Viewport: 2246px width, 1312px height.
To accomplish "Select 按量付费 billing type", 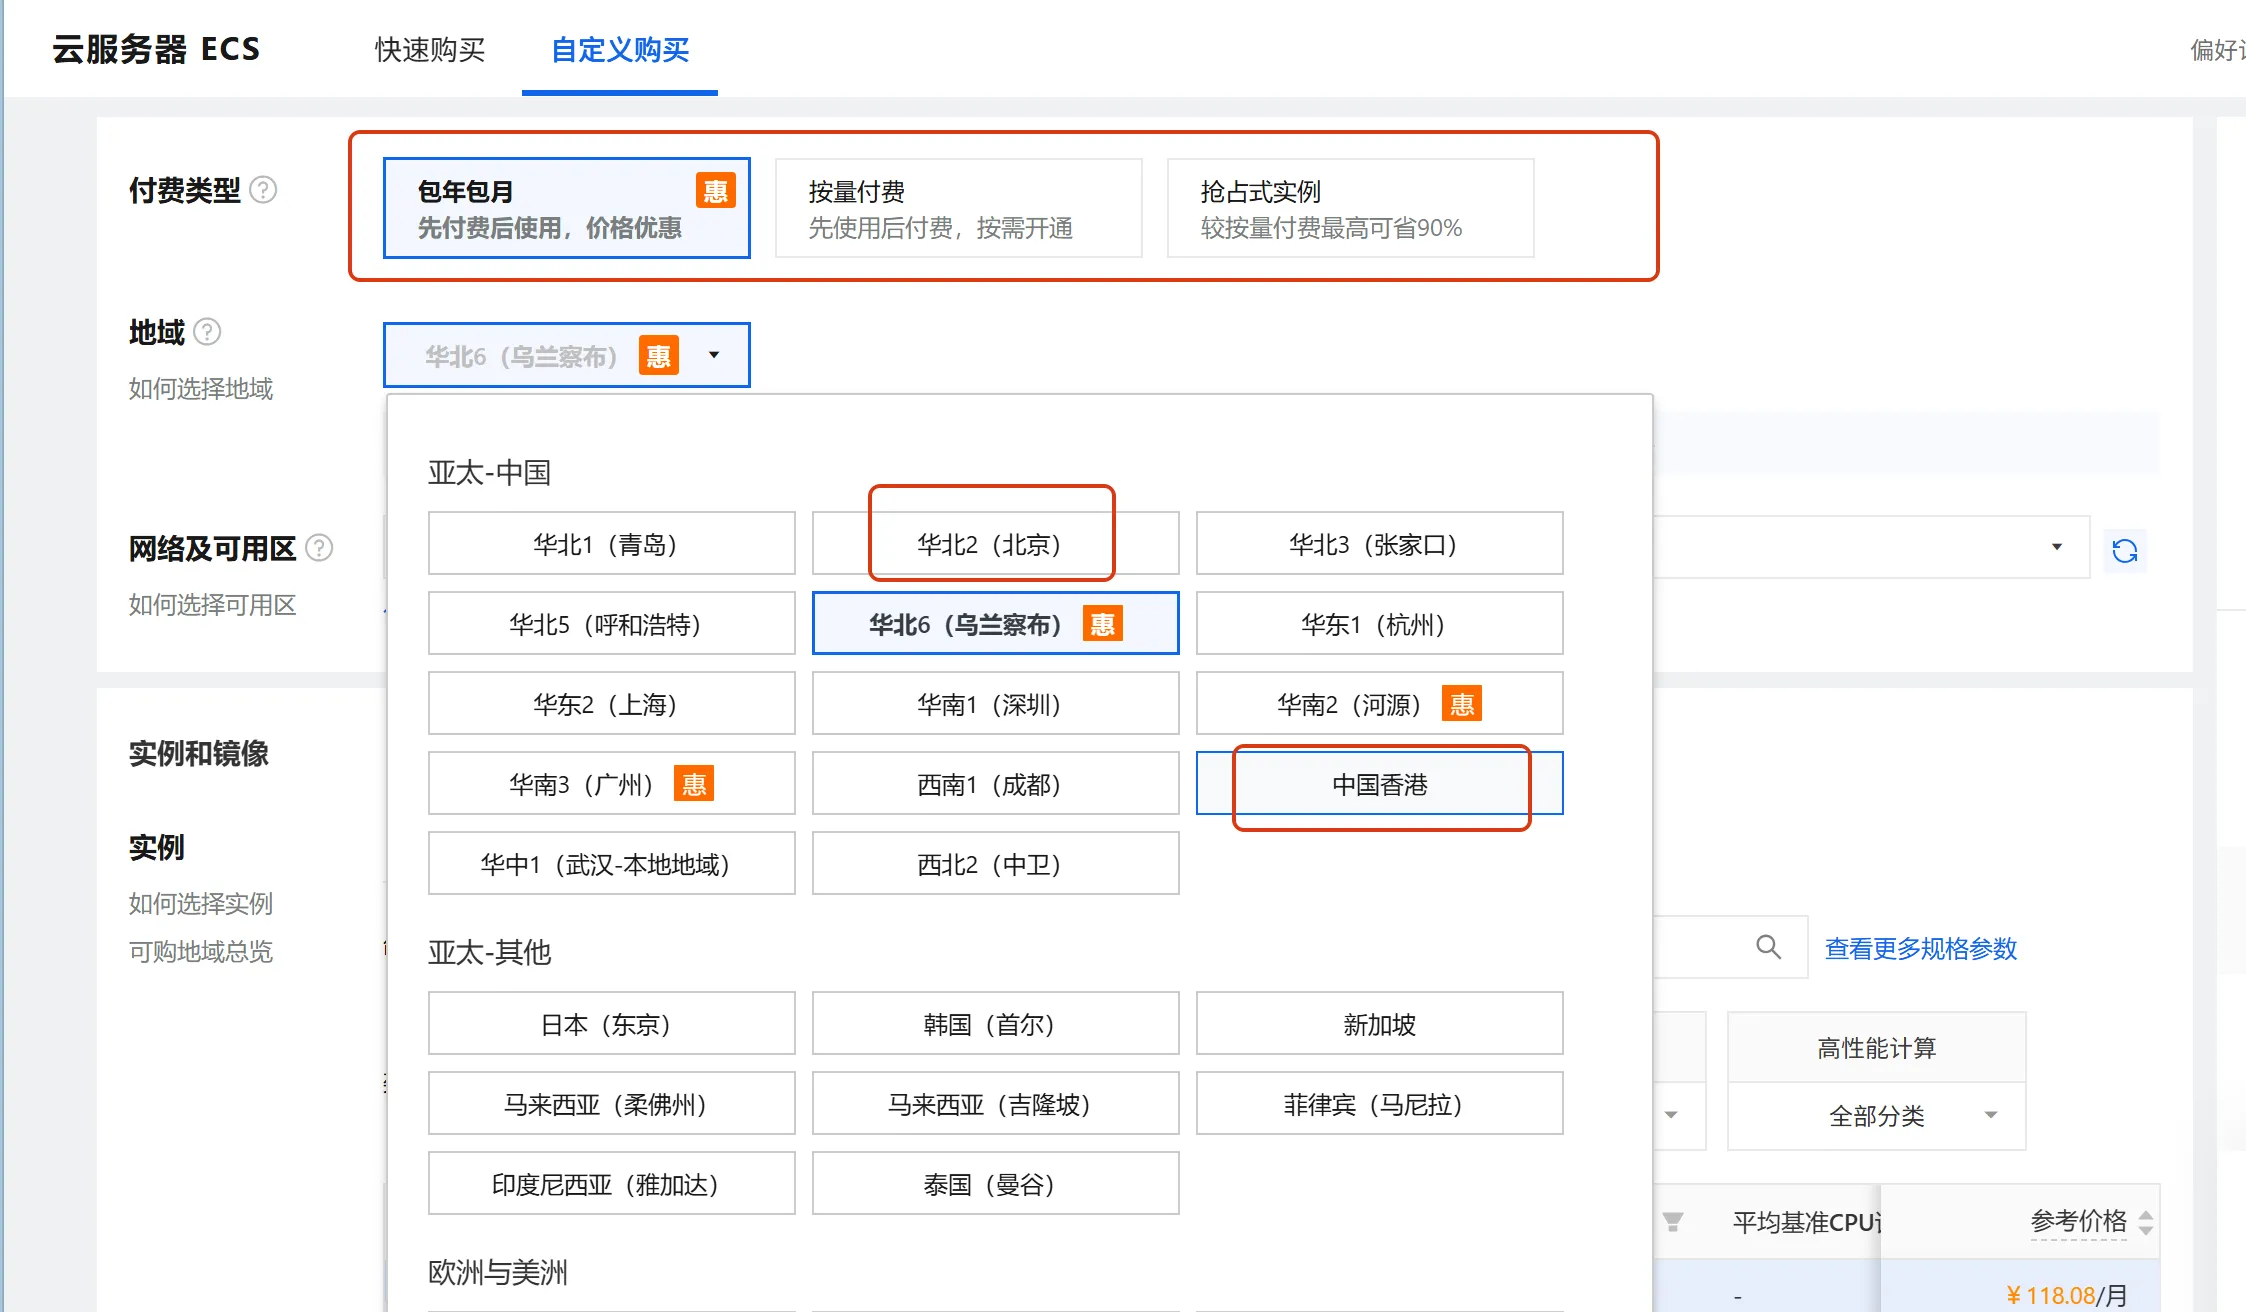I will (959, 208).
